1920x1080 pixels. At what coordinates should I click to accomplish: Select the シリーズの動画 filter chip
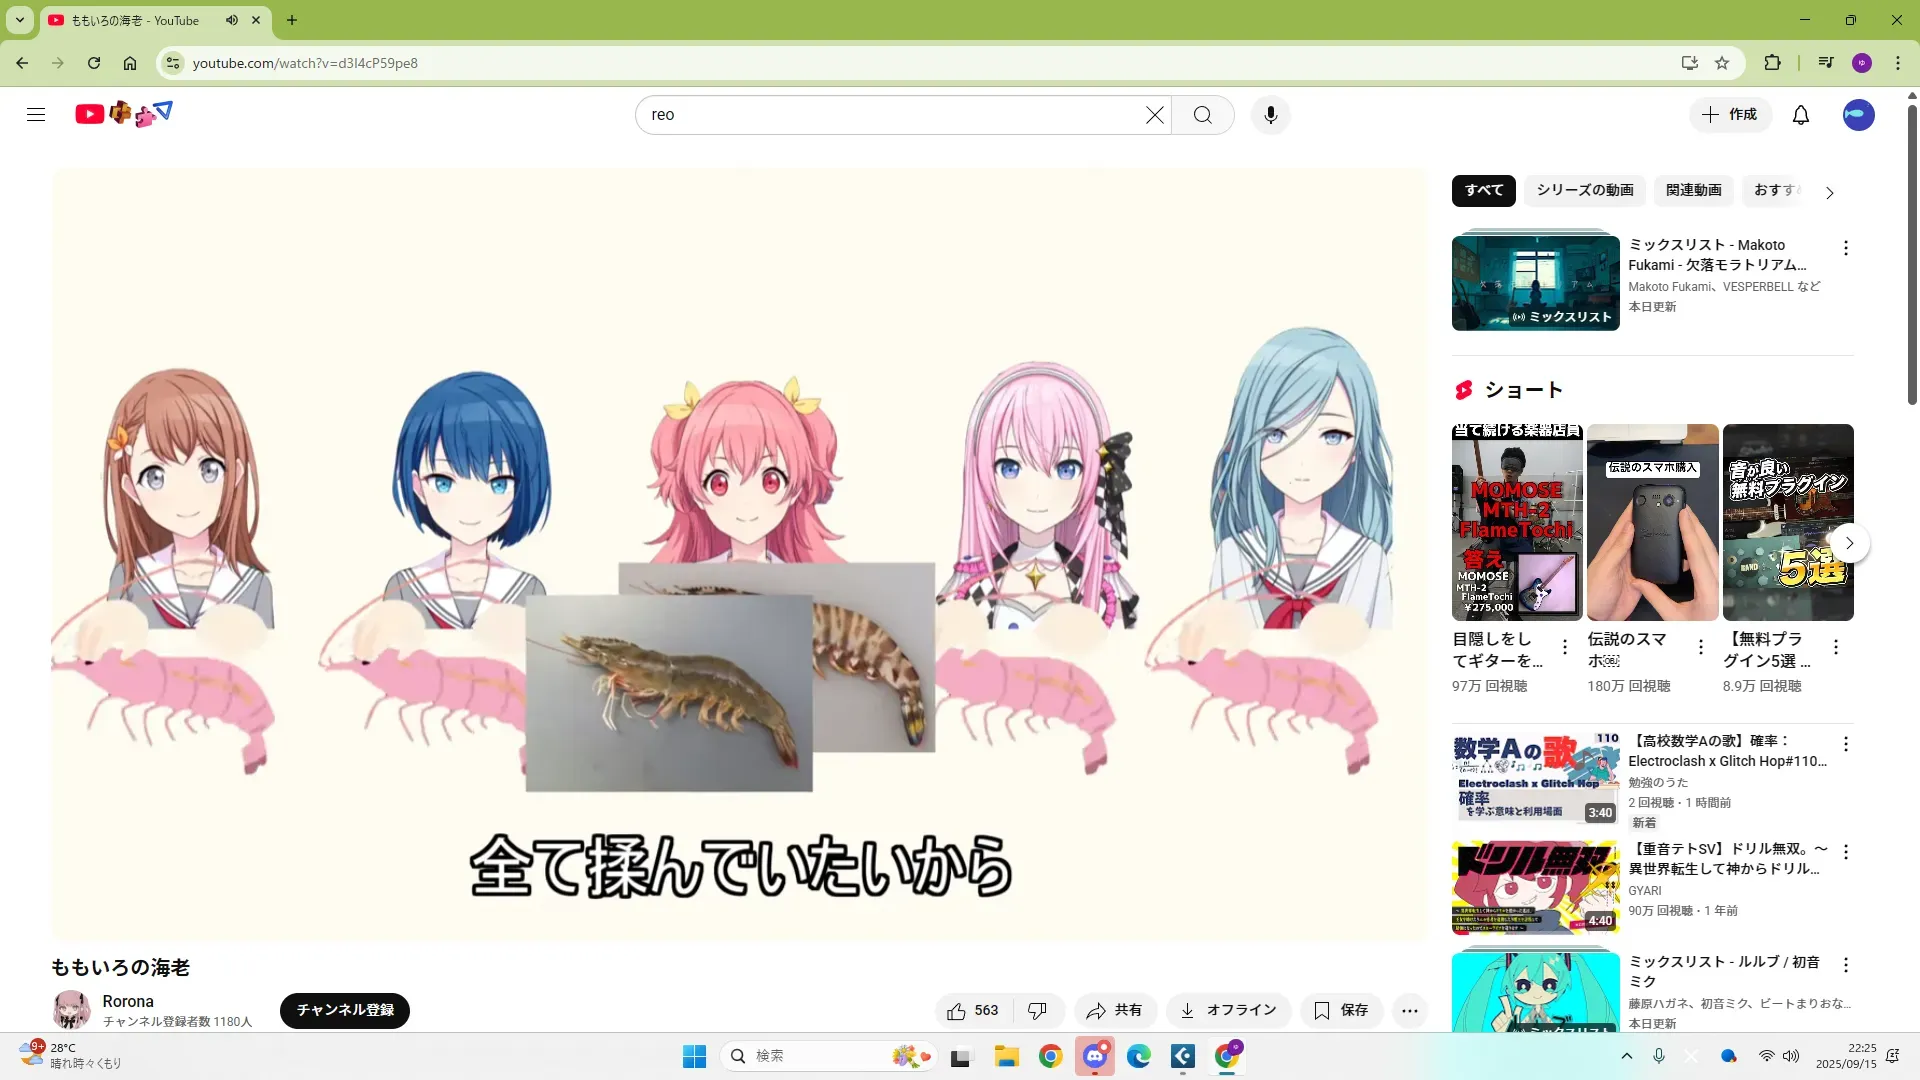tap(1584, 190)
